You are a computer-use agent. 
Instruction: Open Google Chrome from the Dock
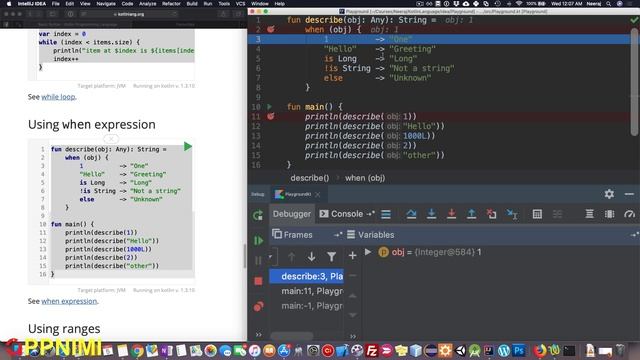[137, 351]
